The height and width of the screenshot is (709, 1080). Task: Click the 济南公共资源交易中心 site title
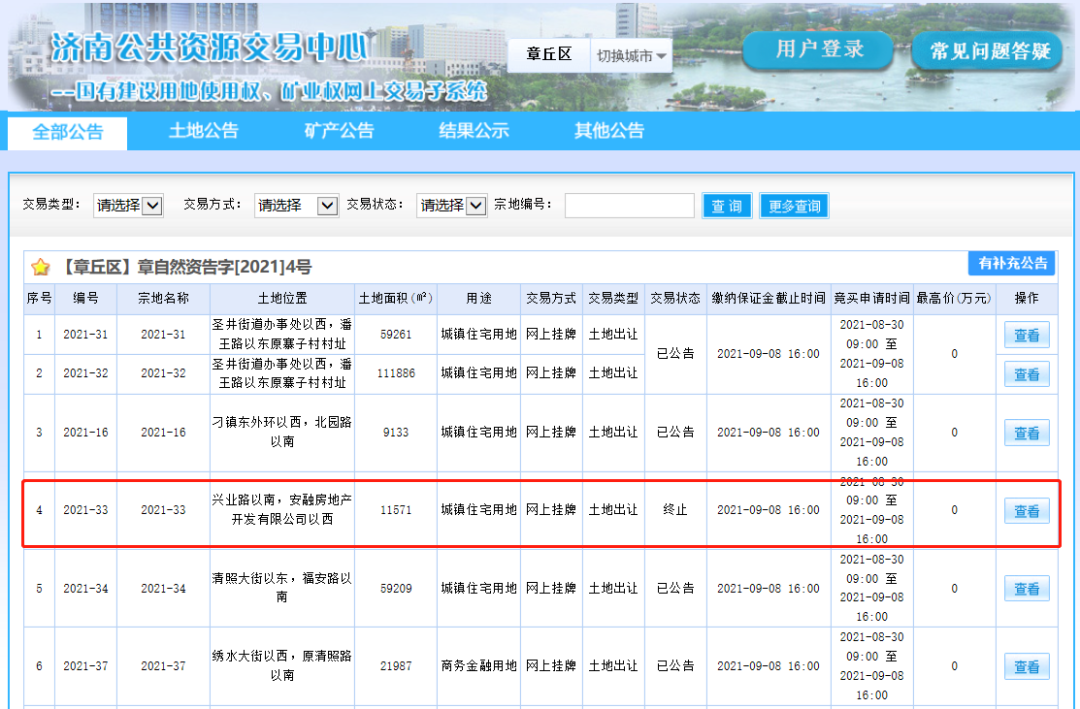pyautogui.click(x=209, y=47)
